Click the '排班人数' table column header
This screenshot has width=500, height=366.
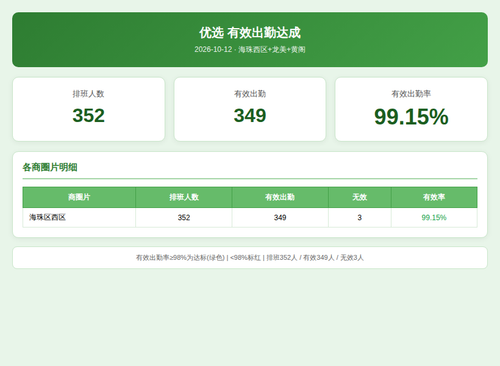pos(184,197)
